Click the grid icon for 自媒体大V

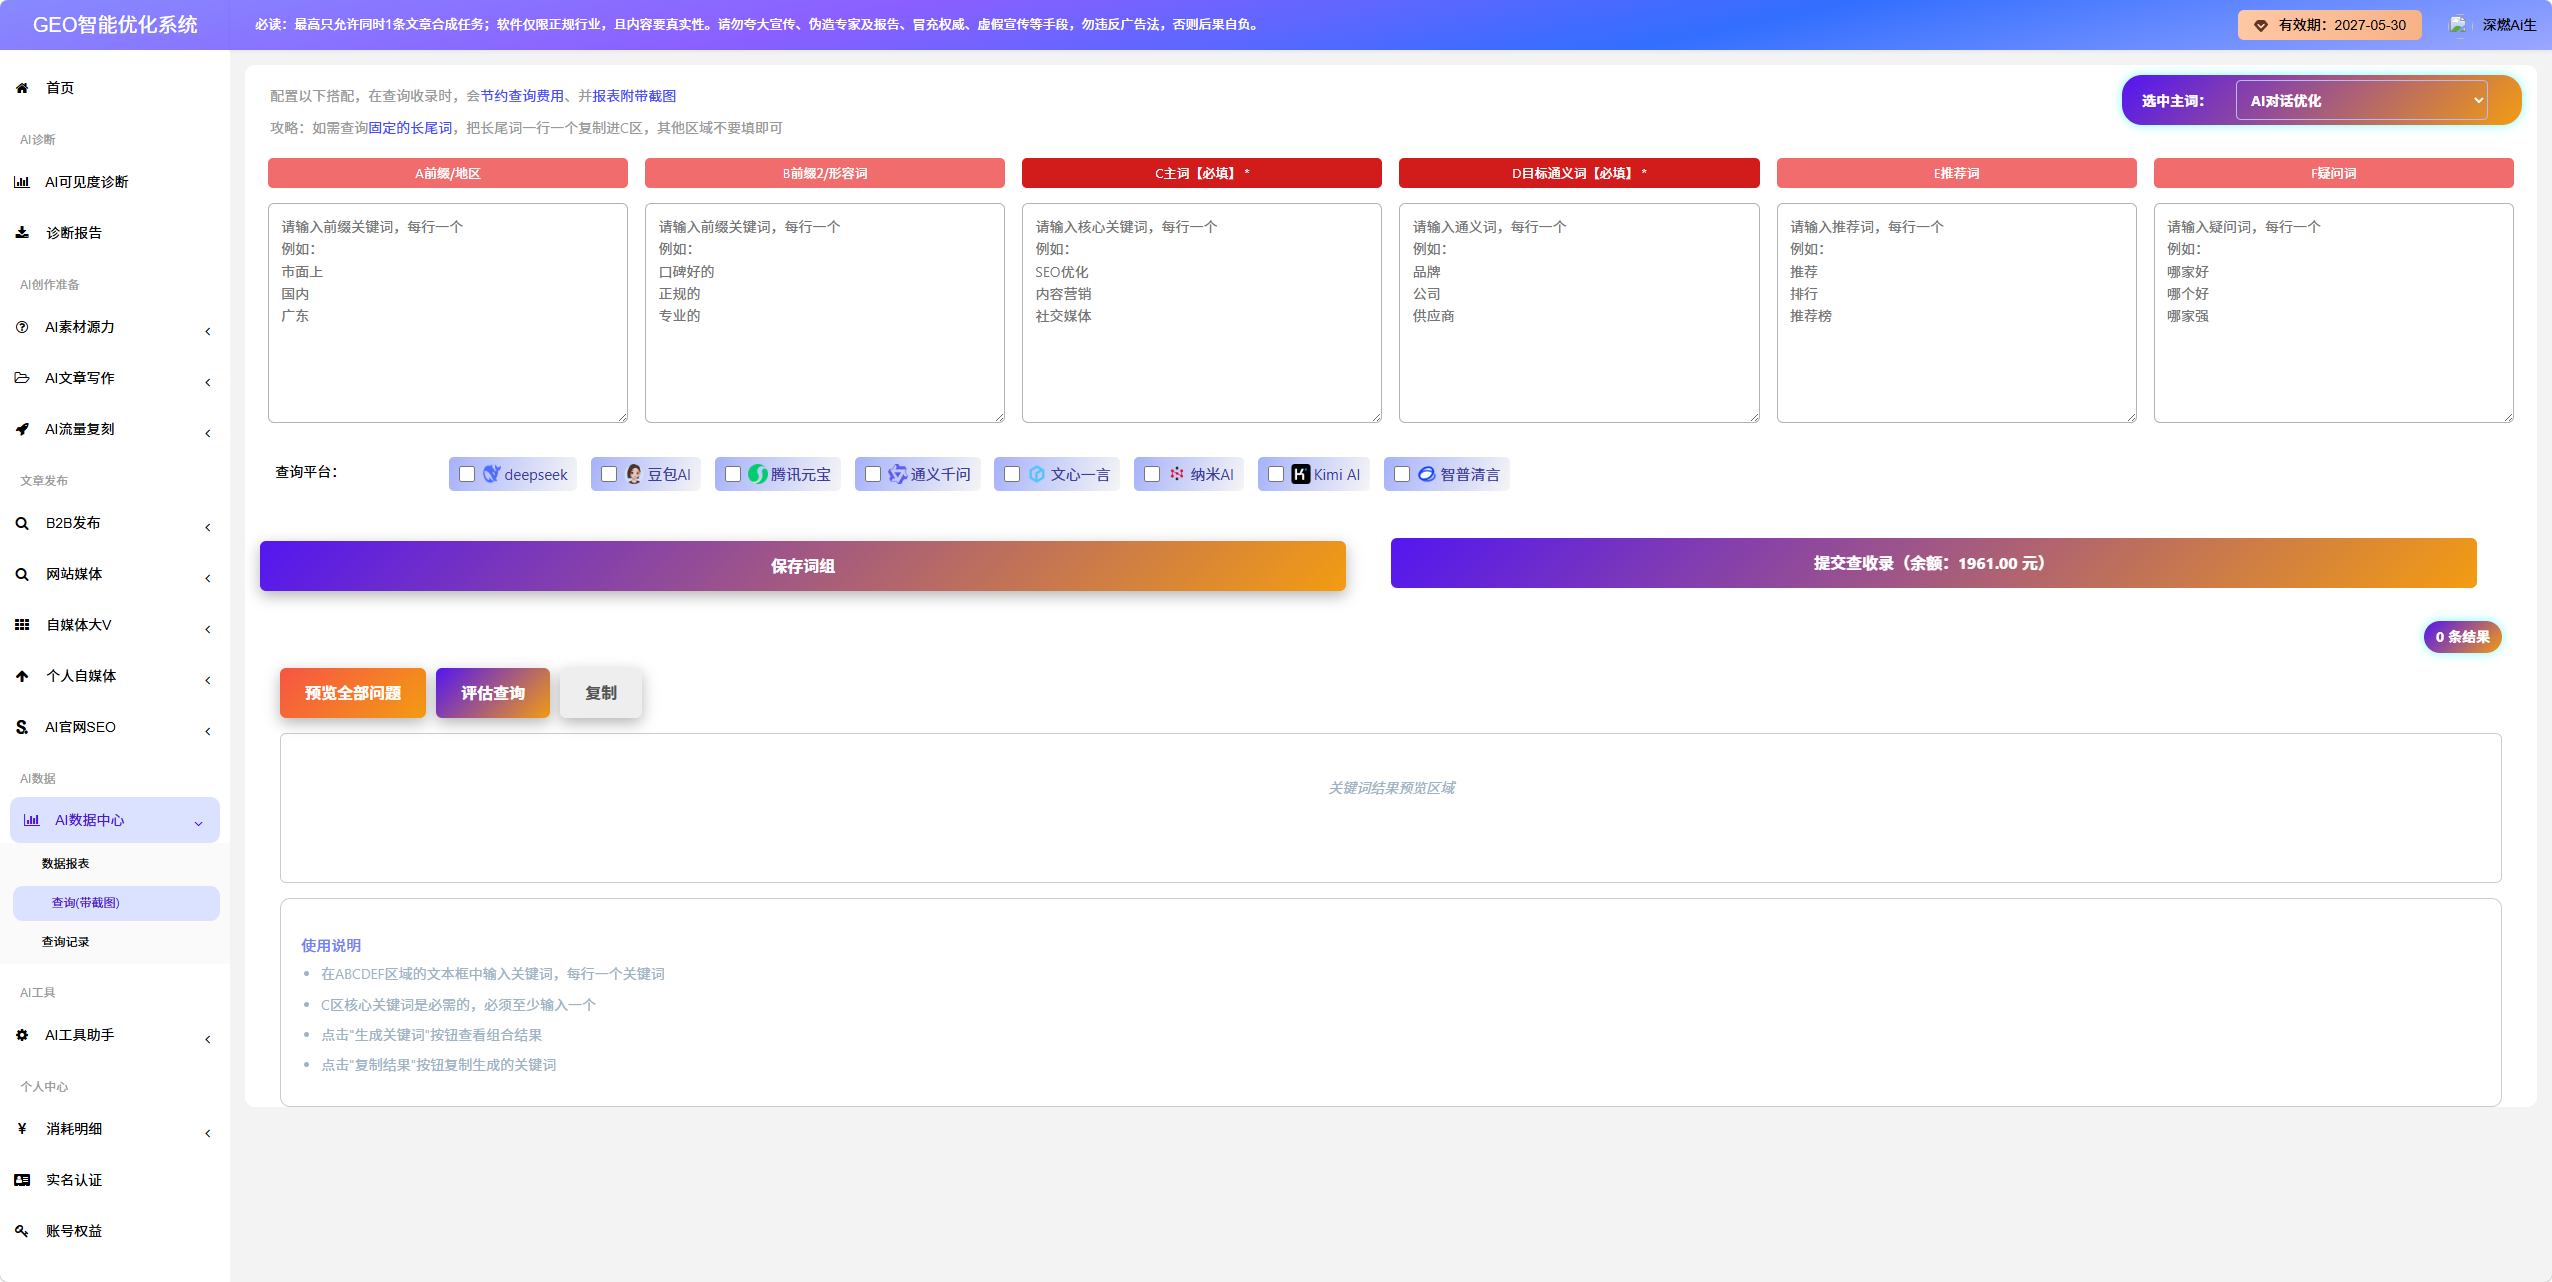22,625
